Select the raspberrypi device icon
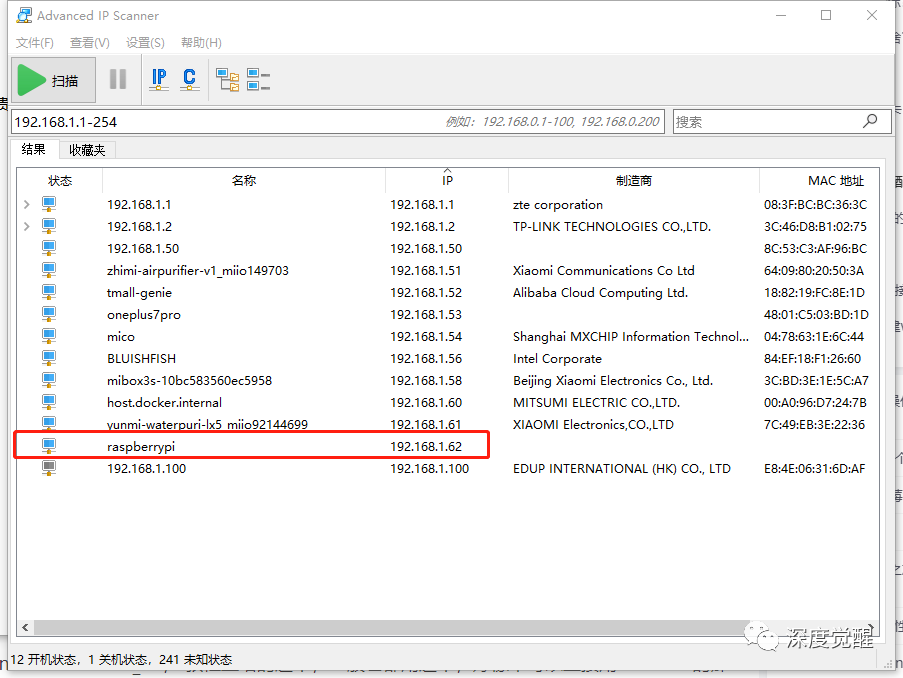 tap(49, 446)
